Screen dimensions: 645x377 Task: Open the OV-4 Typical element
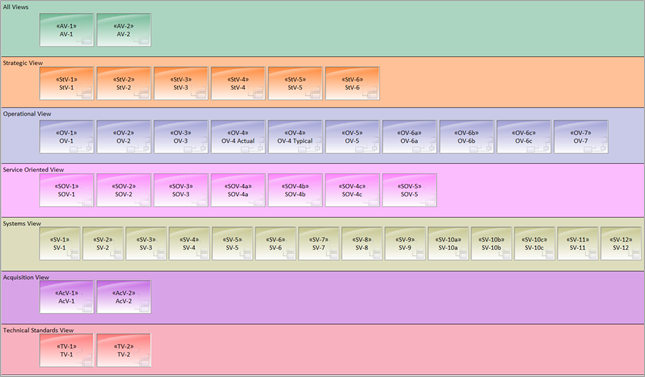click(295, 137)
